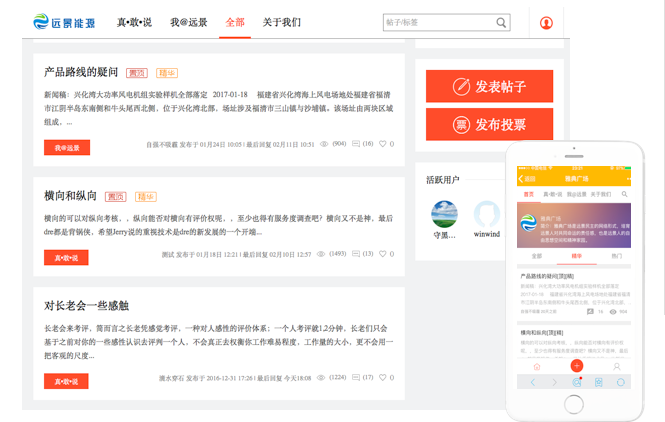This screenshot has height=422, width=665.
Task: Tap the browser back chevron in phone toolbar
Action: tap(533, 382)
